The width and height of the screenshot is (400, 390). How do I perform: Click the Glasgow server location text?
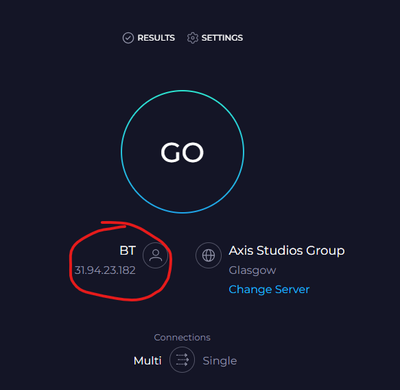pos(252,270)
